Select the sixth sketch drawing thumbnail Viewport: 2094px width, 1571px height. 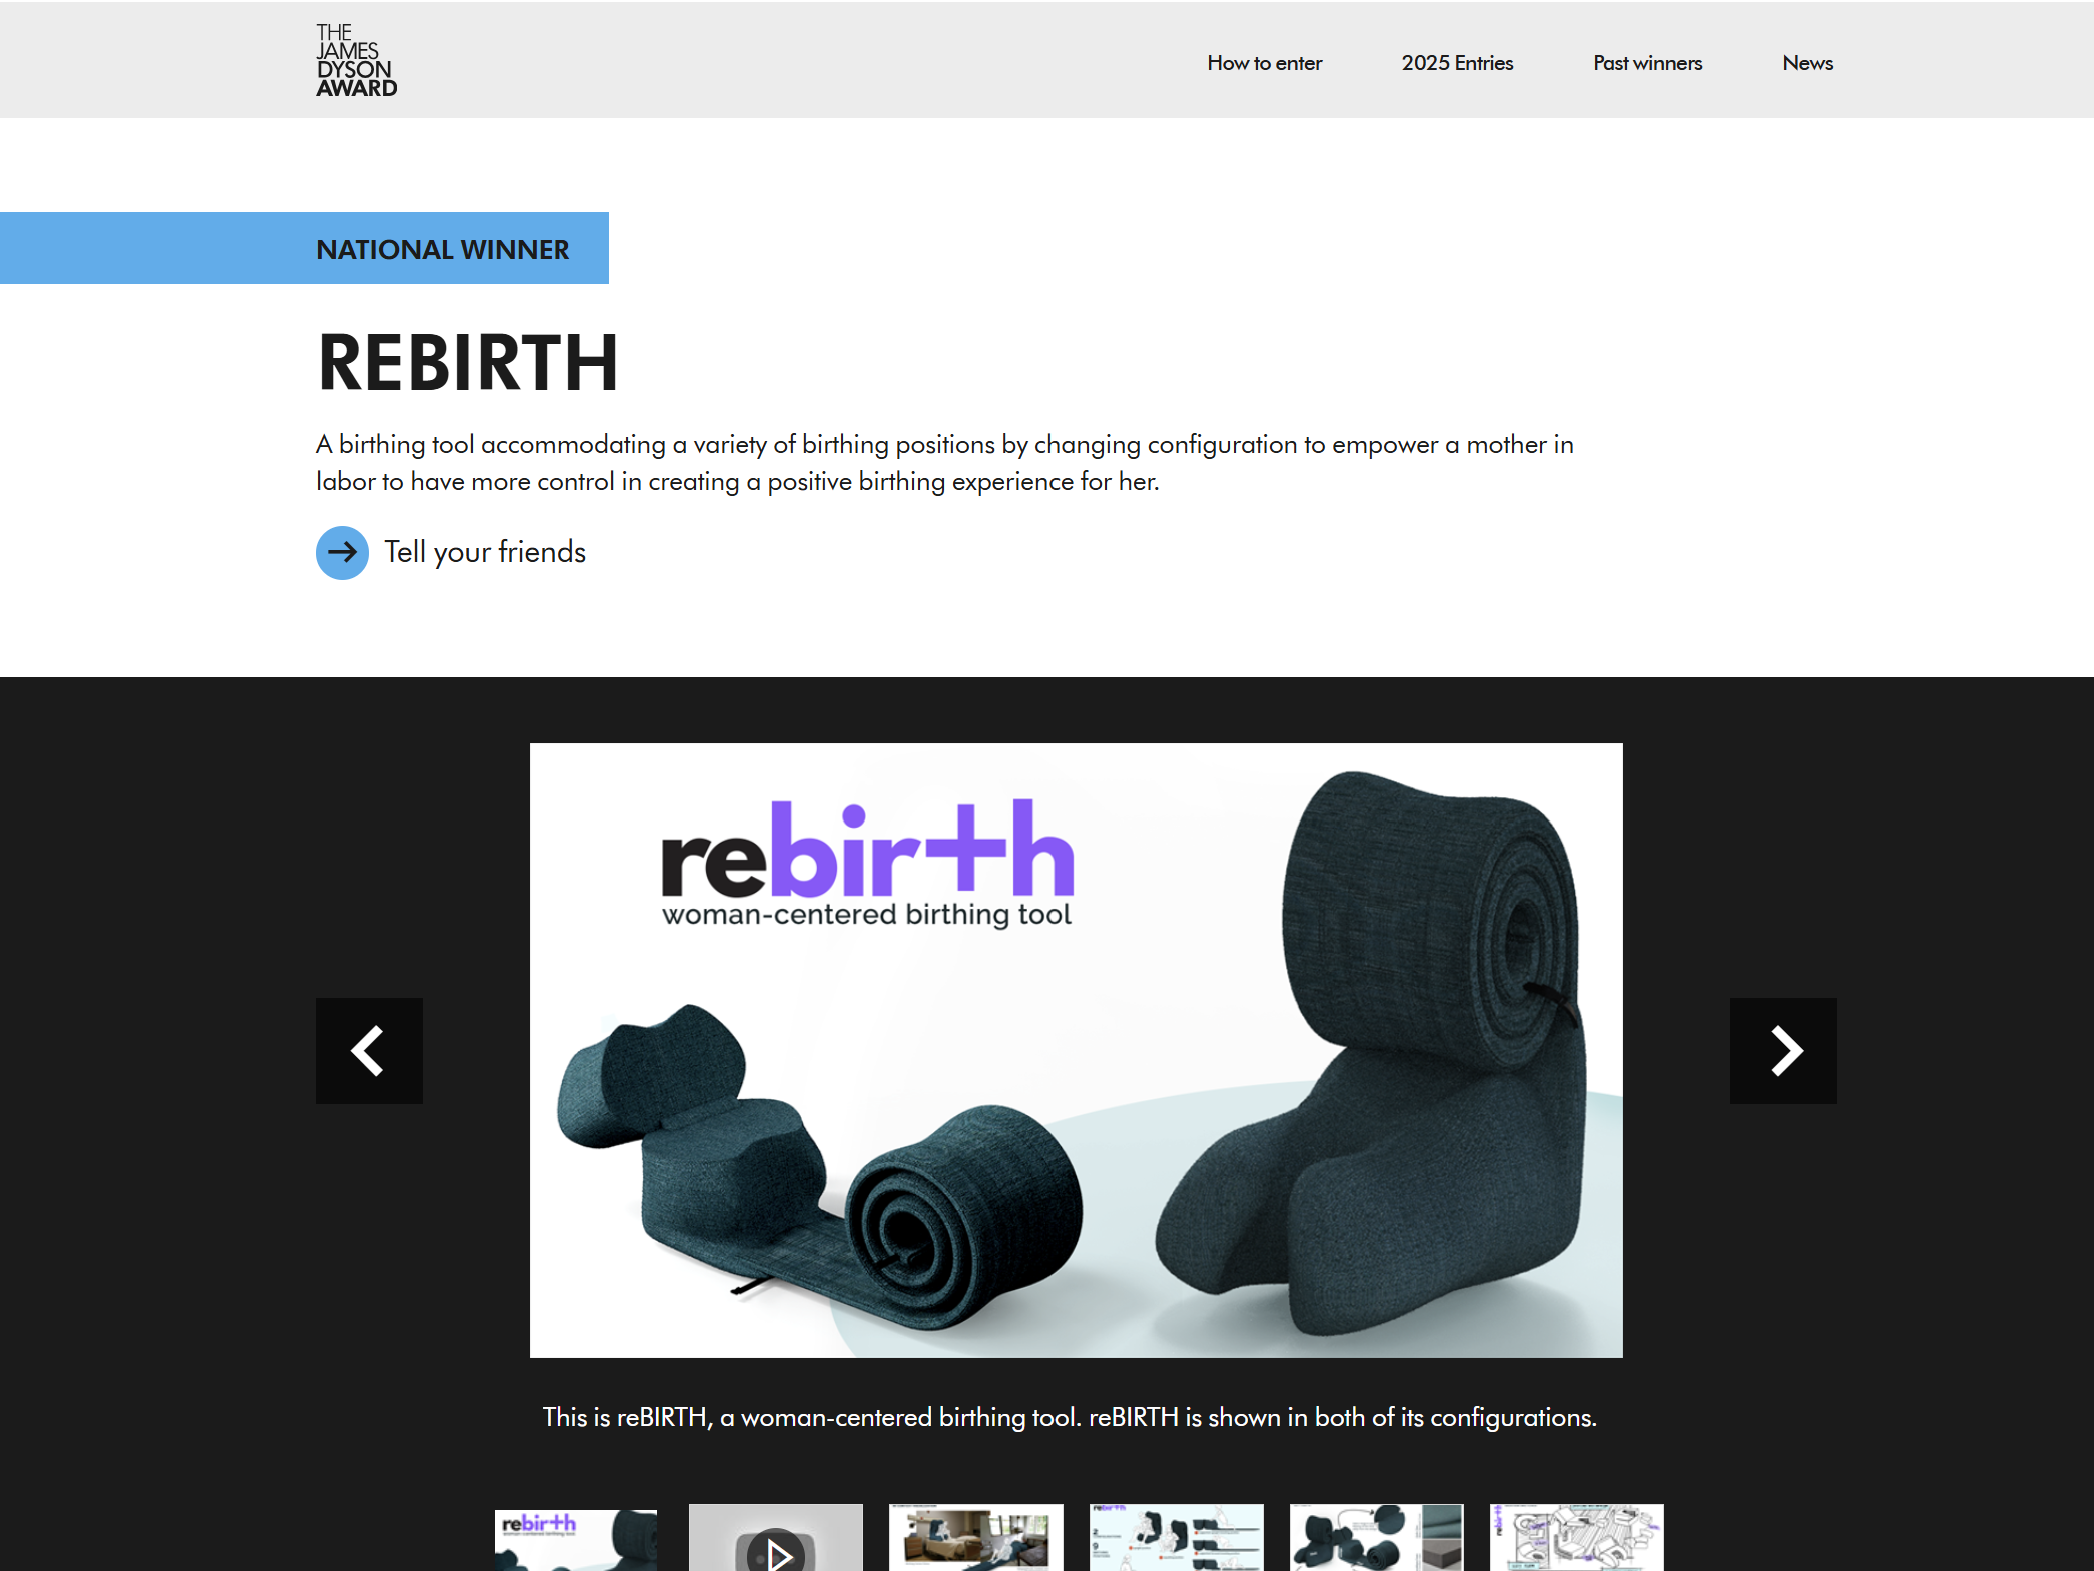tap(1576, 1538)
